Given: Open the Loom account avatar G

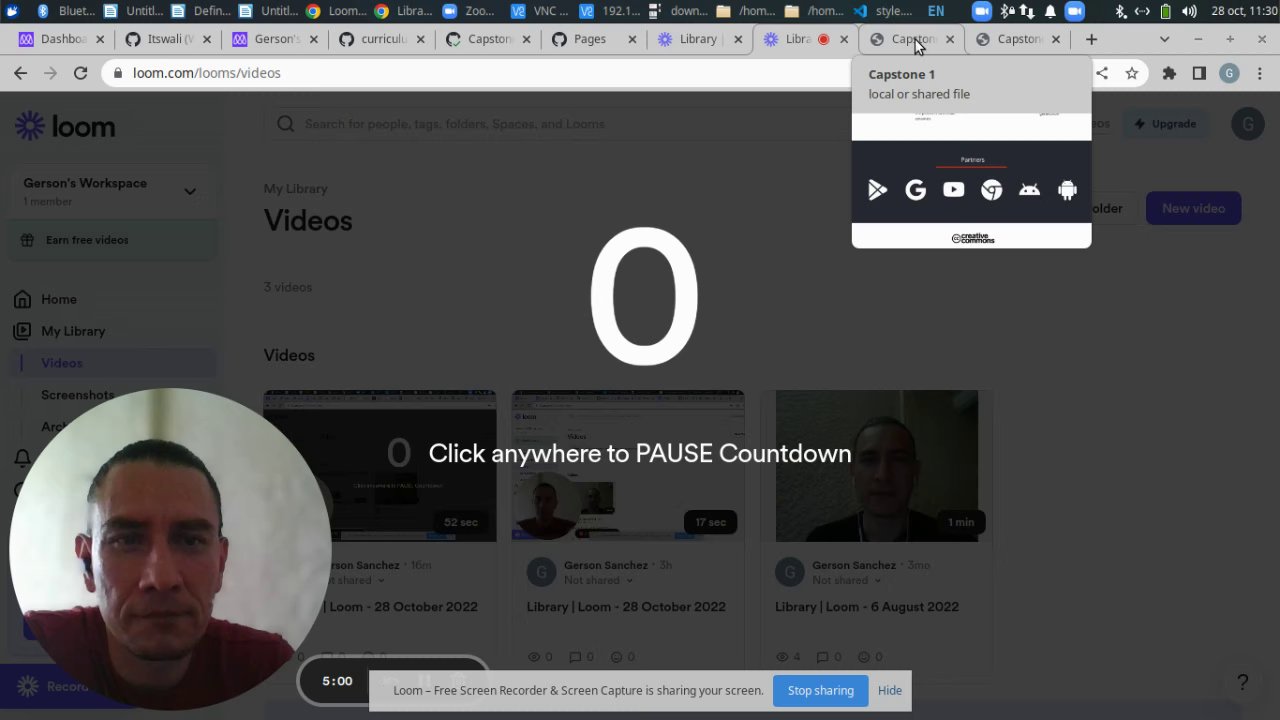Looking at the screenshot, I should [1247, 124].
